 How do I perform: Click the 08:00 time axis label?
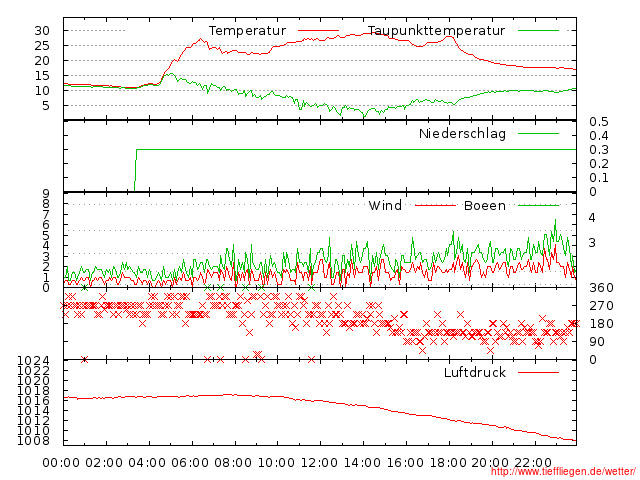pyautogui.click(x=233, y=463)
